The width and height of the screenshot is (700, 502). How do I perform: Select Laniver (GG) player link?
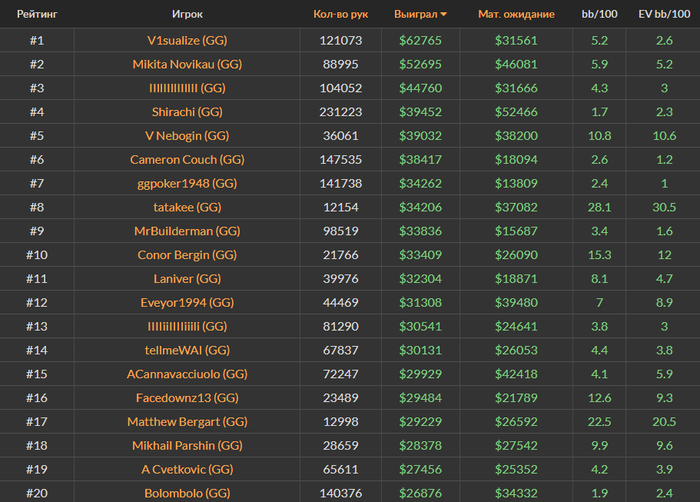tap(187, 279)
